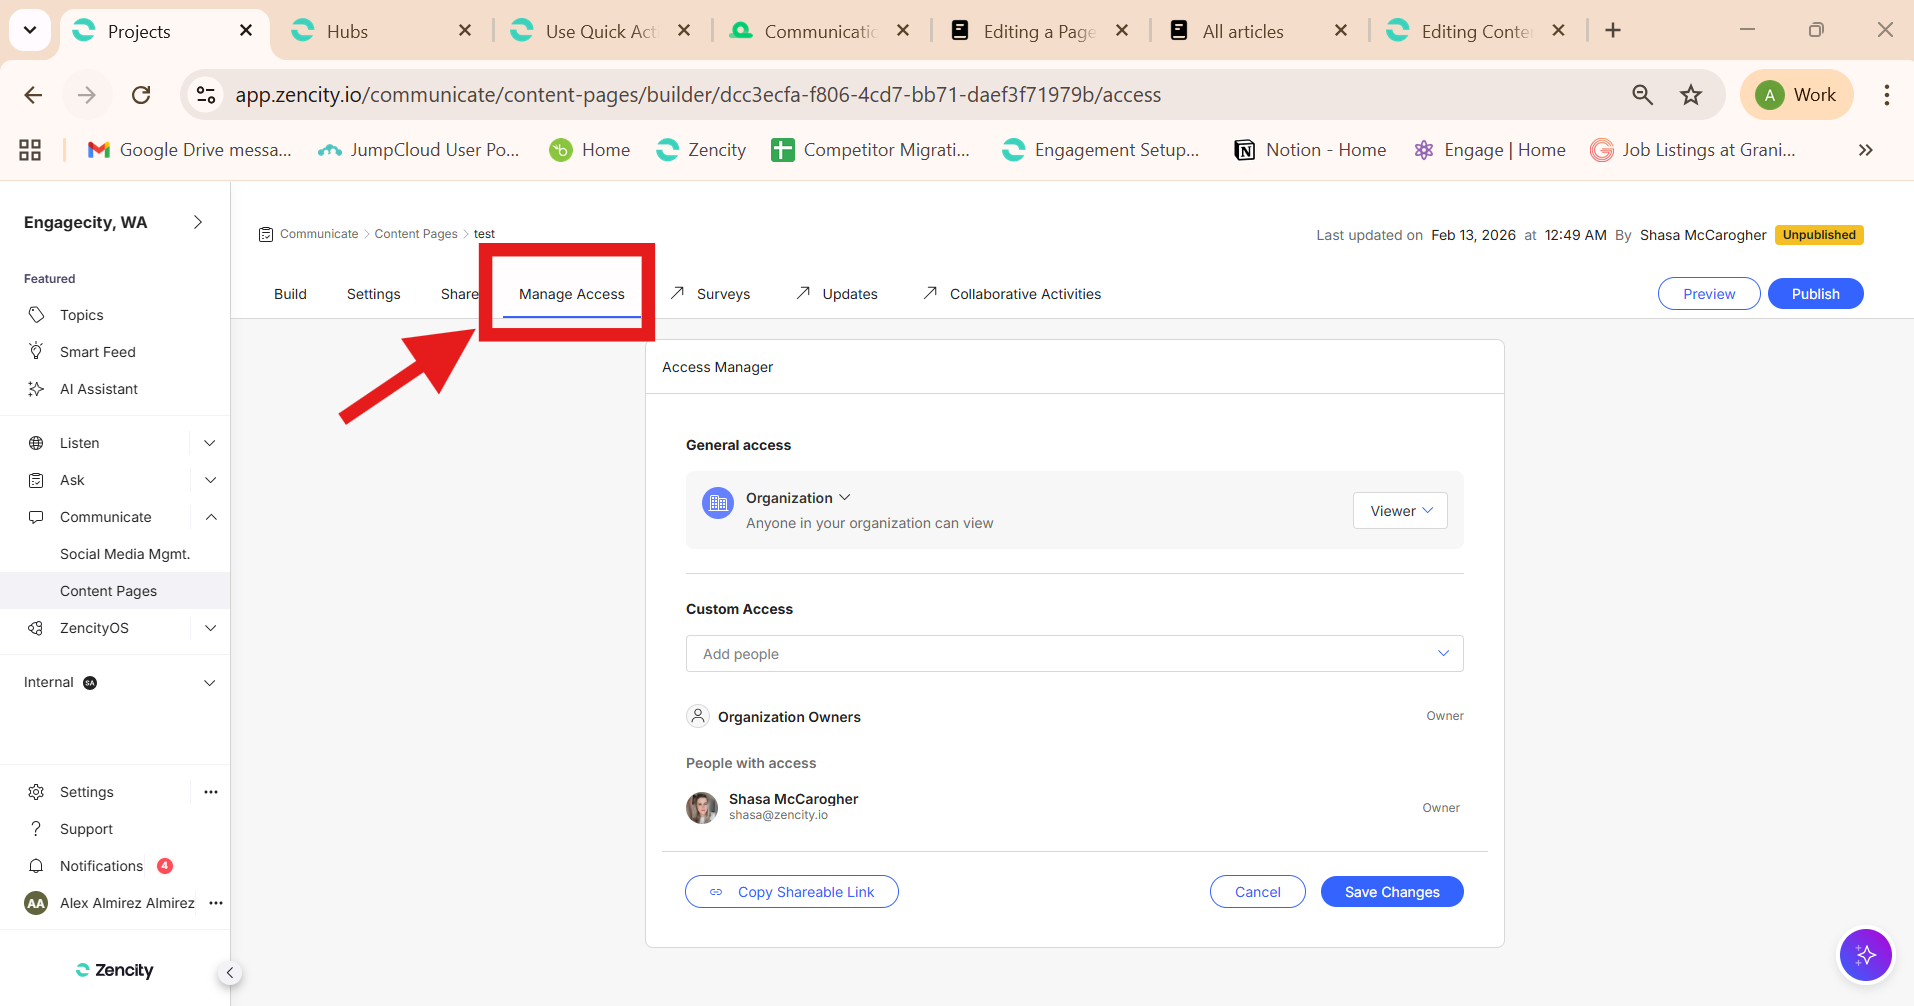Expand the Internal section in sidebar
This screenshot has width=1914, height=1006.
click(x=210, y=683)
